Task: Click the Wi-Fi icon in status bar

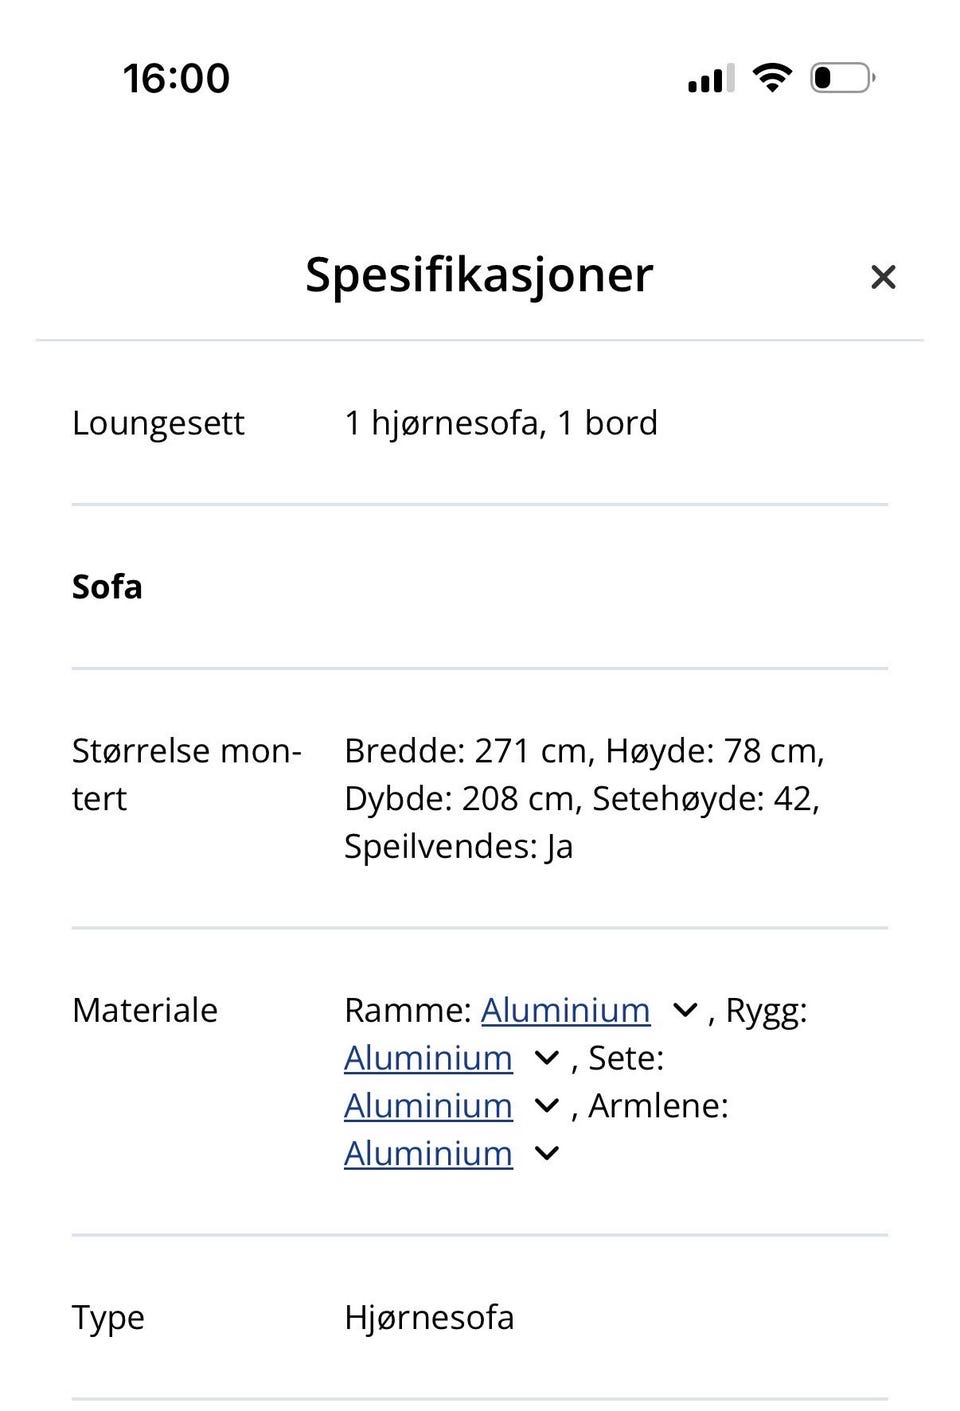Action: tap(770, 77)
